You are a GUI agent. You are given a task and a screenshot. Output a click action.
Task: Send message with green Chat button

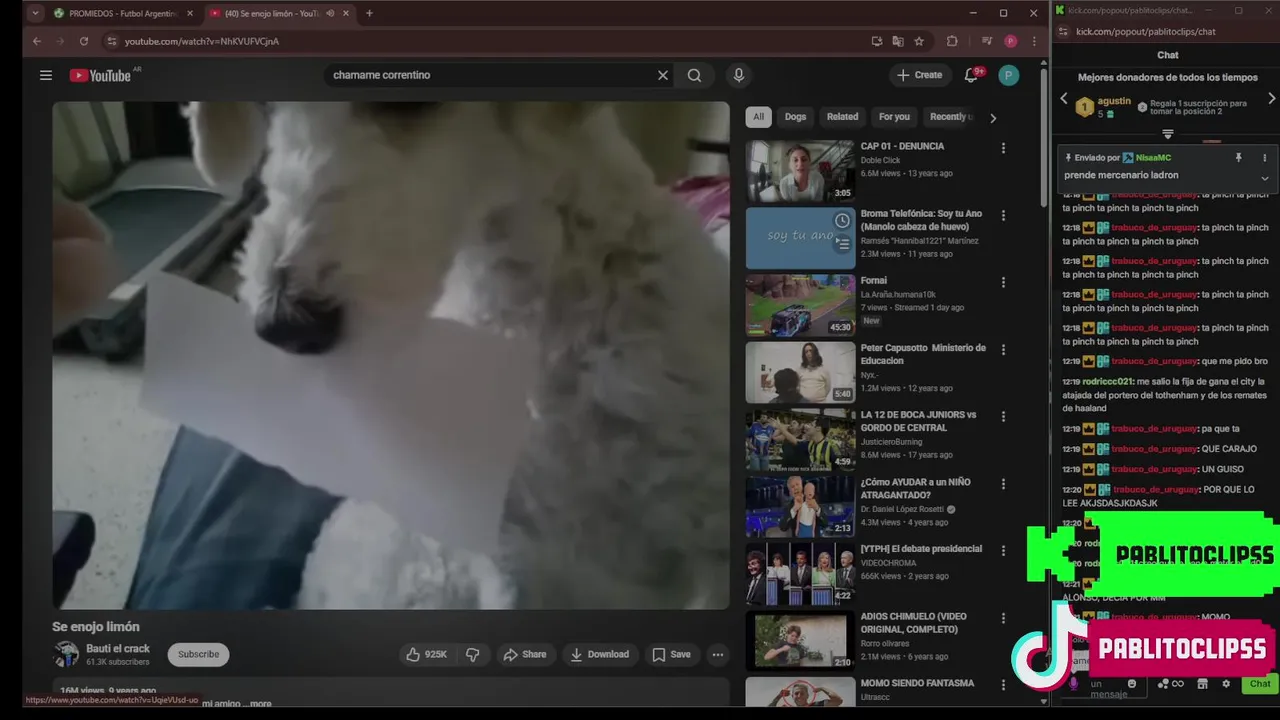click(1260, 684)
